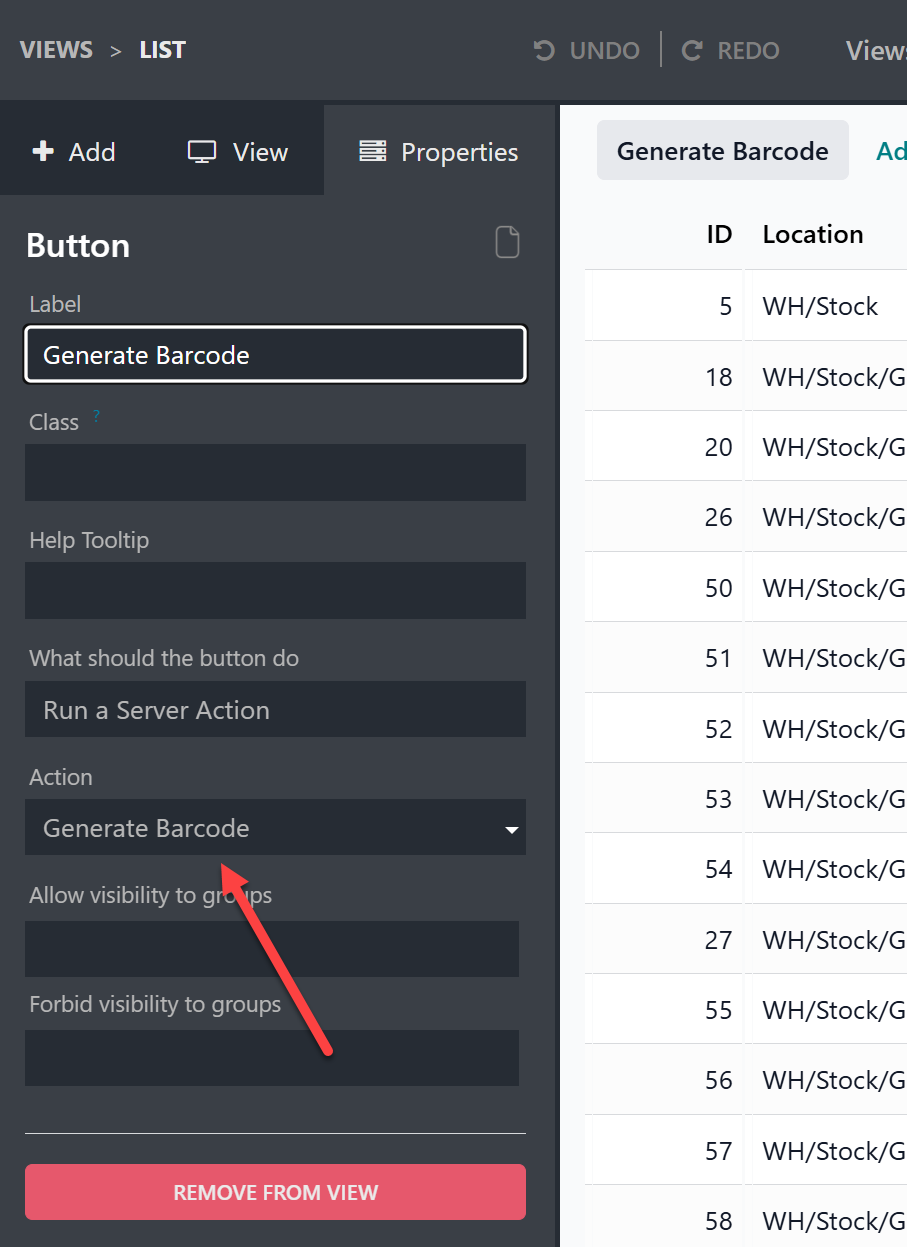Viewport: 907px width, 1247px height.
Task: Switch to the View tab
Action: [x=239, y=152]
